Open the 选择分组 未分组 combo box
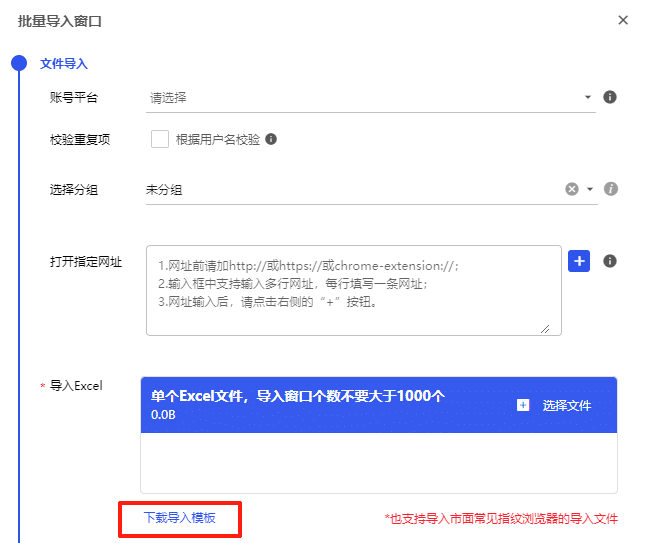 click(371, 190)
